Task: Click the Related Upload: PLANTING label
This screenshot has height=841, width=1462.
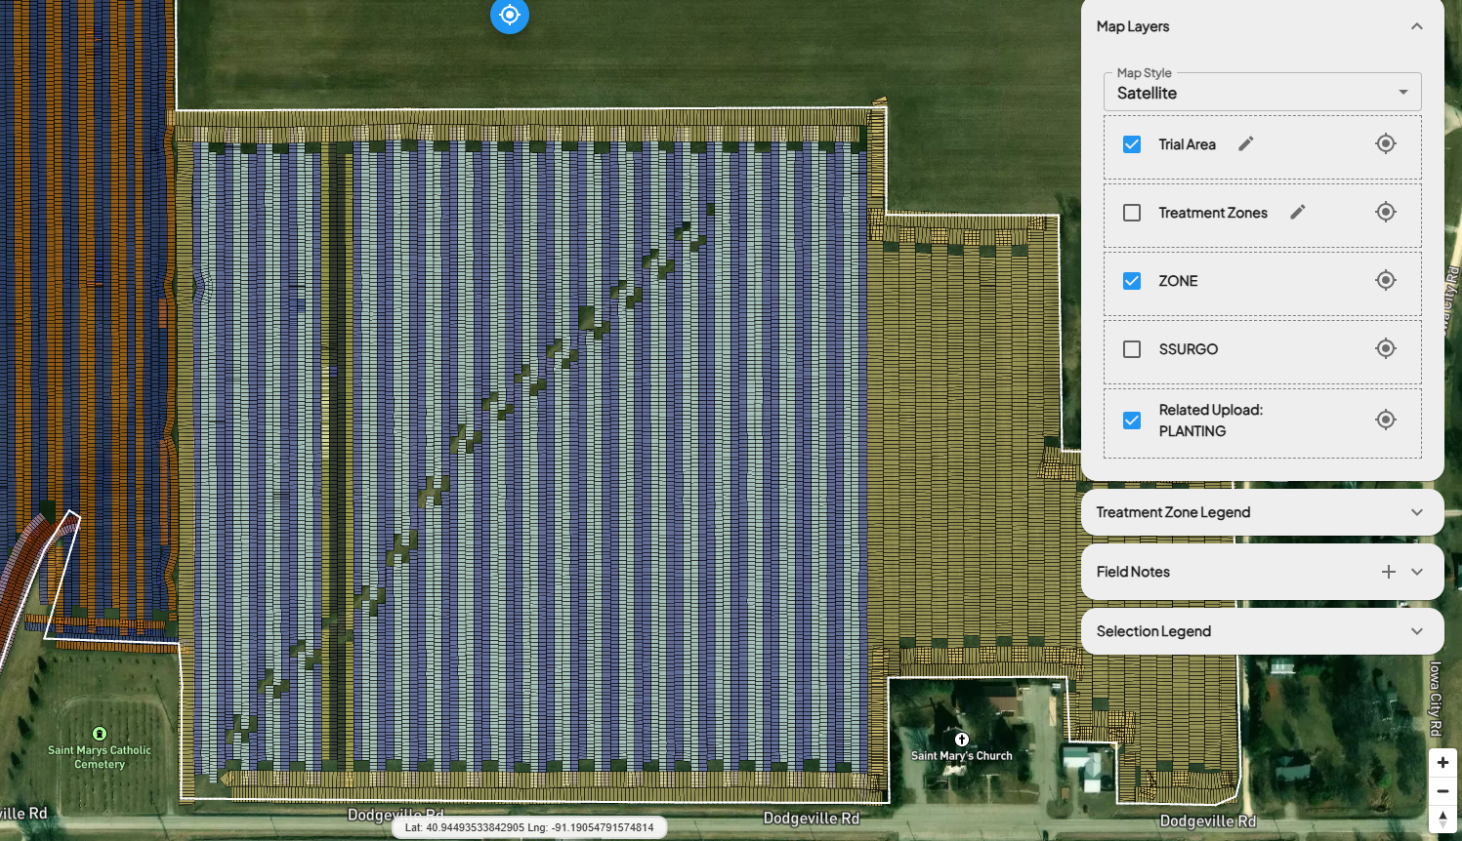Action: (x=1210, y=420)
